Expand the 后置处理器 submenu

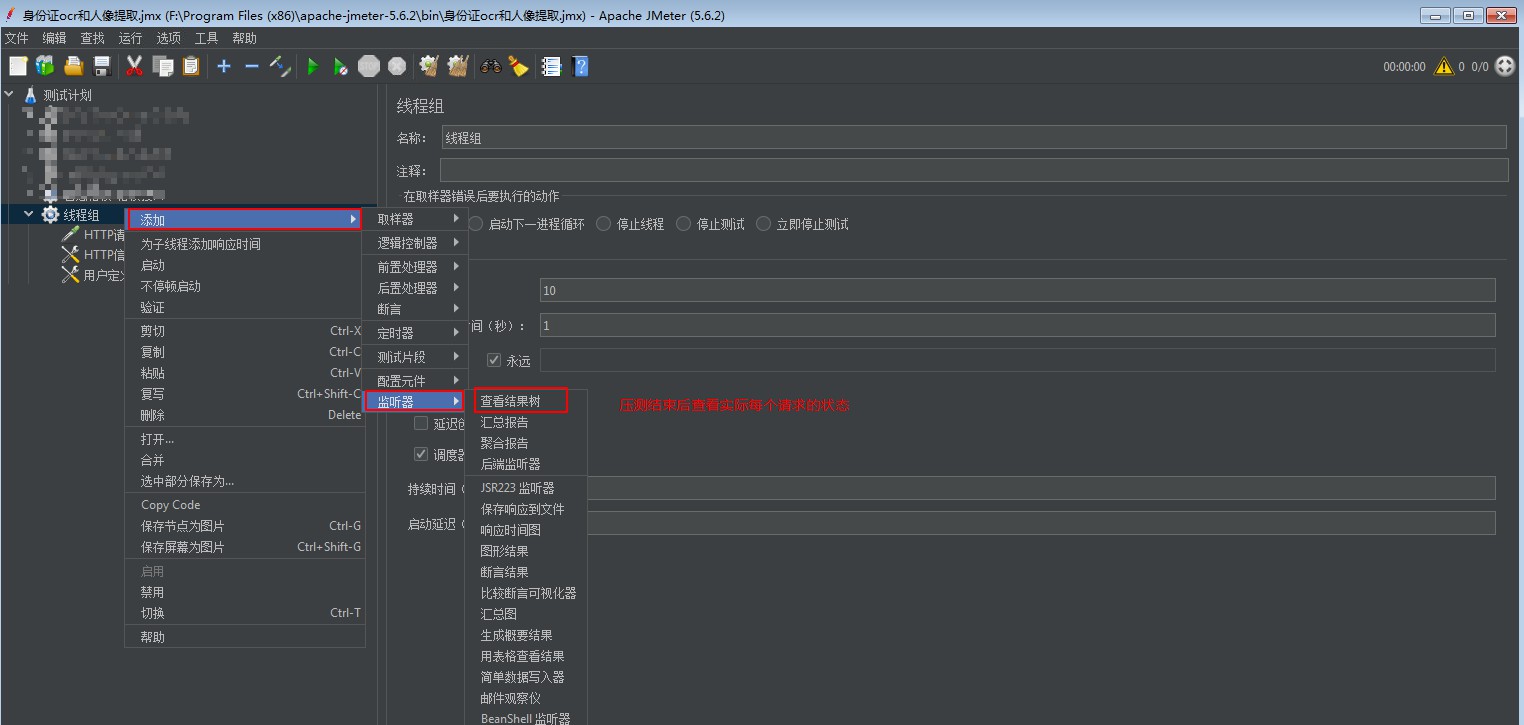414,288
